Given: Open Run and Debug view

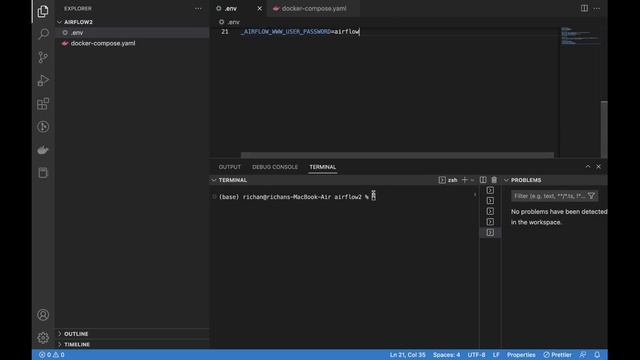Looking at the screenshot, I should [43, 80].
